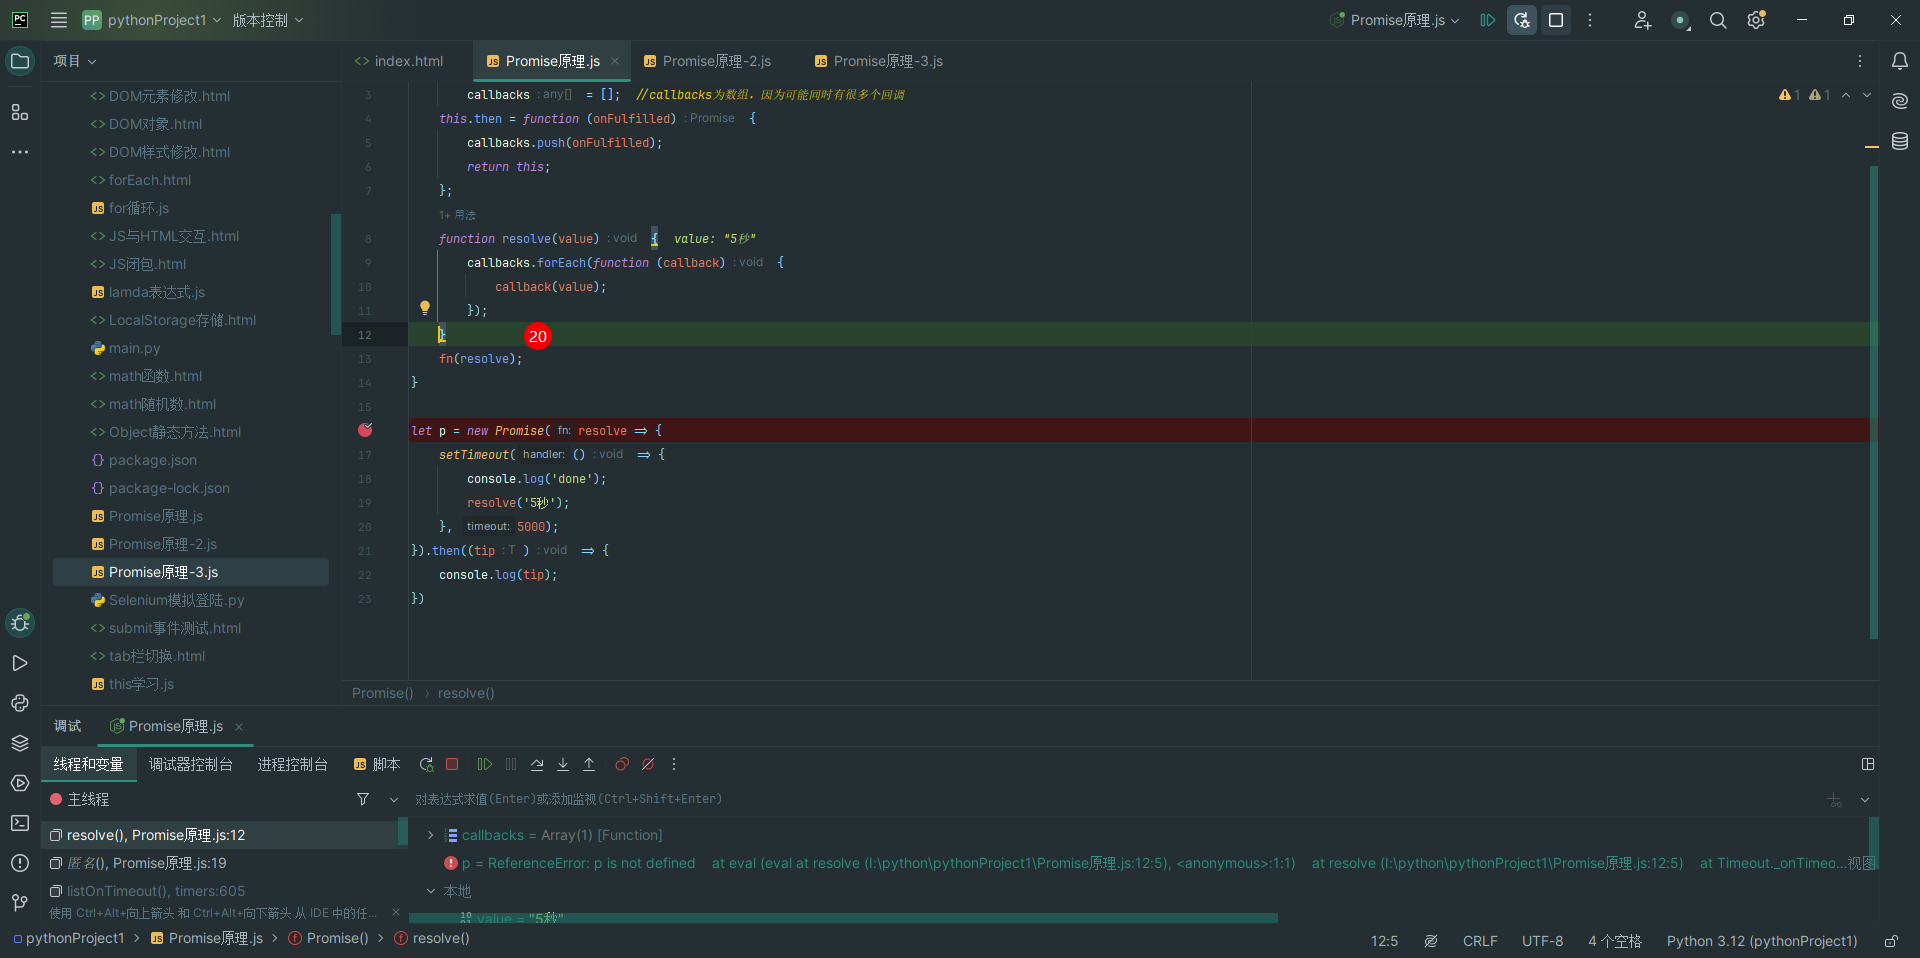
Task: Open the 版本控制 version control dropdown
Action: tap(268, 20)
